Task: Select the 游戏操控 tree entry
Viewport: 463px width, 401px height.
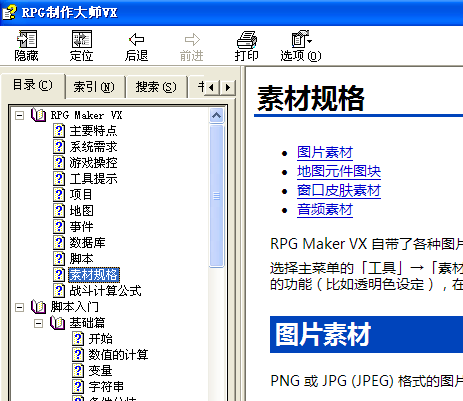Action: tap(93, 163)
